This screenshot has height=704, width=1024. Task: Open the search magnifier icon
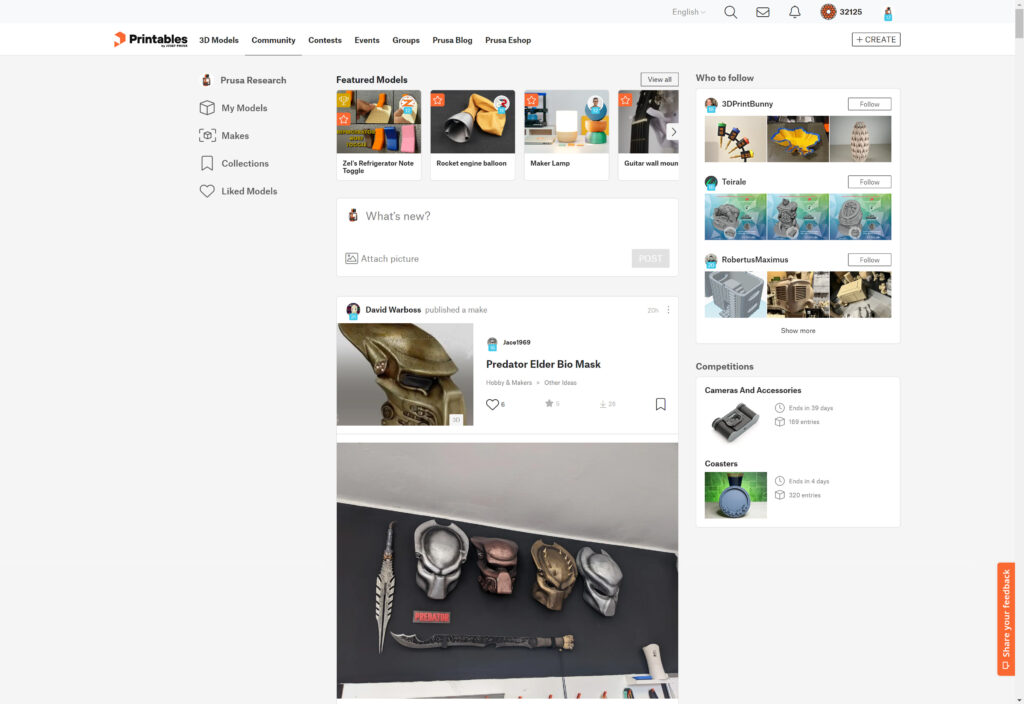pyautogui.click(x=730, y=12)
